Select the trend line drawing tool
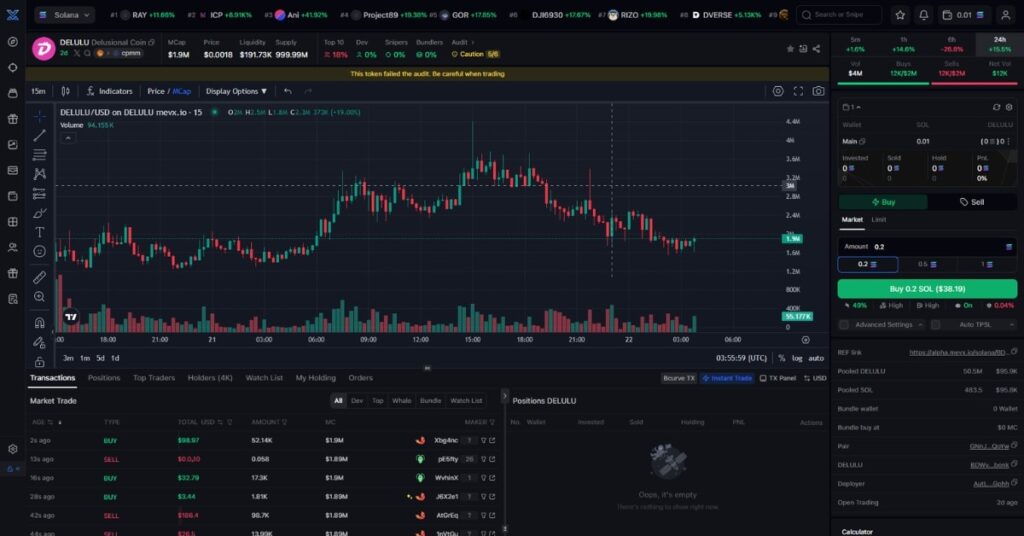Screen dimensions: 1024x536 (39, 135)
